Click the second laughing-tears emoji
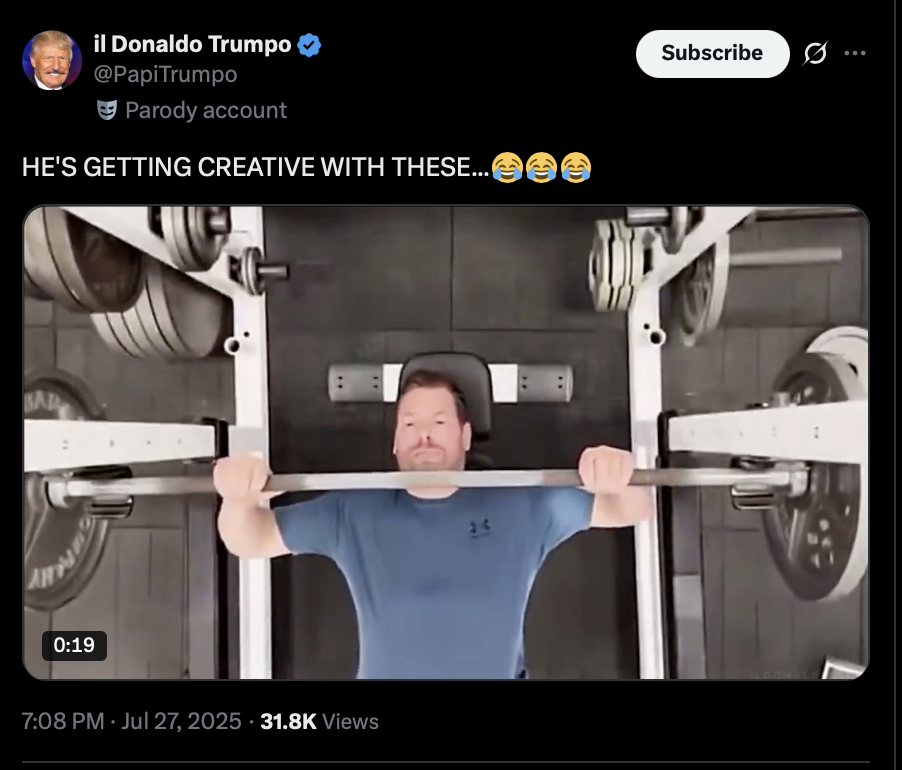Viewport: 902px width, 770px height. pyautogui.click(x=541, y=167)
